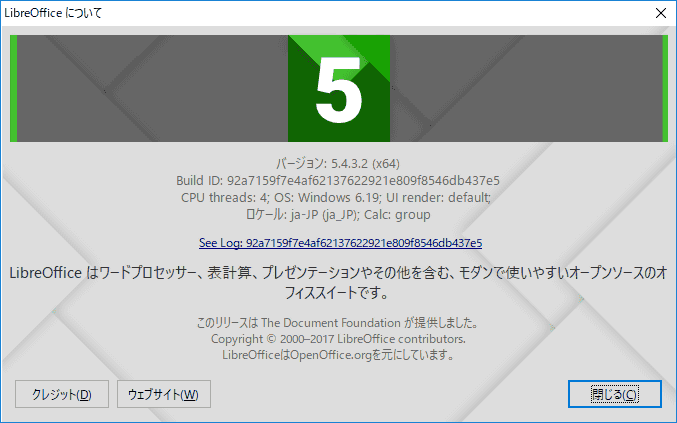Close the window using title bar X

[x=661, y=13]
